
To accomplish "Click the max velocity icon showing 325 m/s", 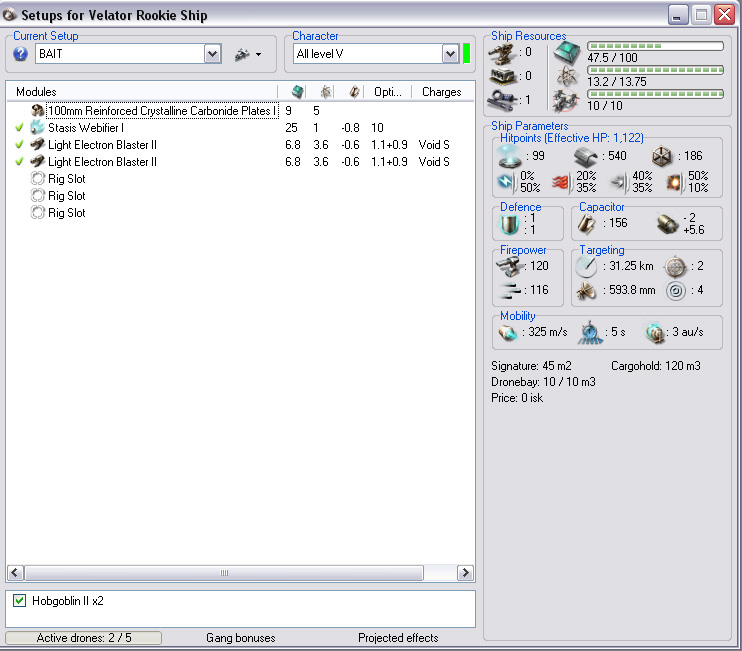I will [x=509, y=333].
